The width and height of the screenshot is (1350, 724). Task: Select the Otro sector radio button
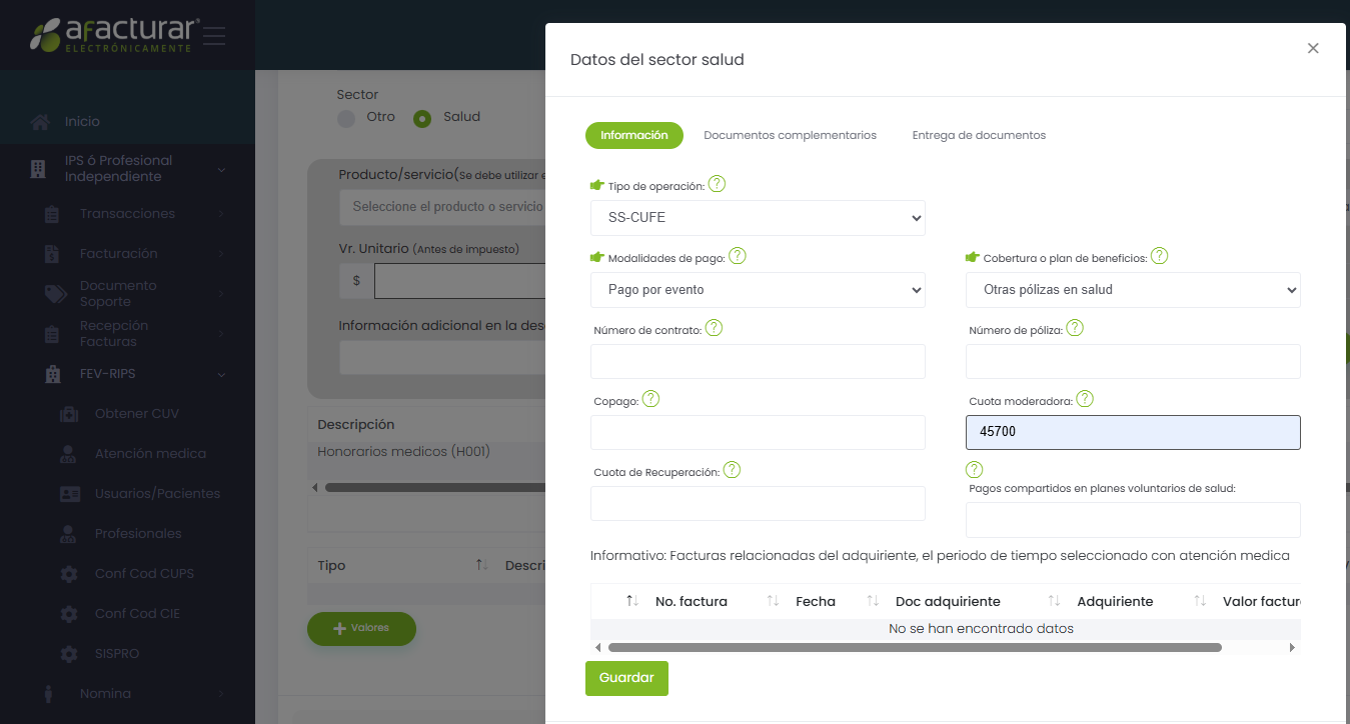pos(347,118)
